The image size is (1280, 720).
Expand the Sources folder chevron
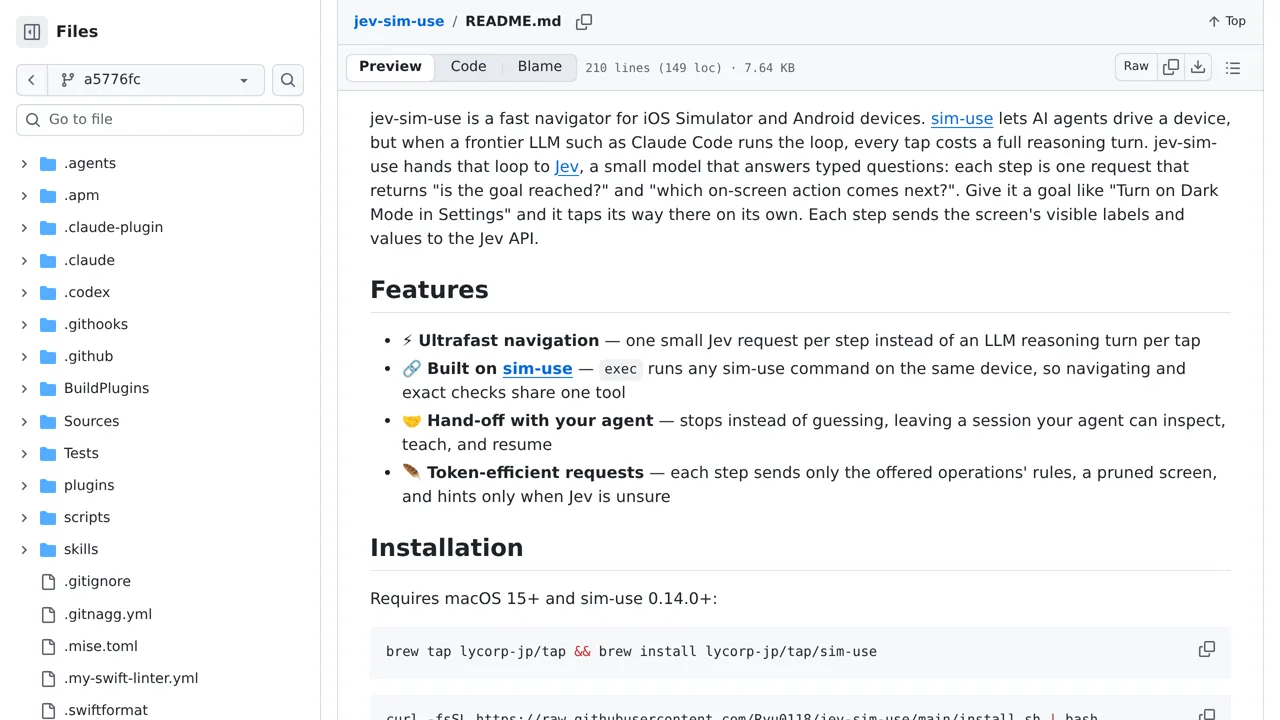pos(24,421)
